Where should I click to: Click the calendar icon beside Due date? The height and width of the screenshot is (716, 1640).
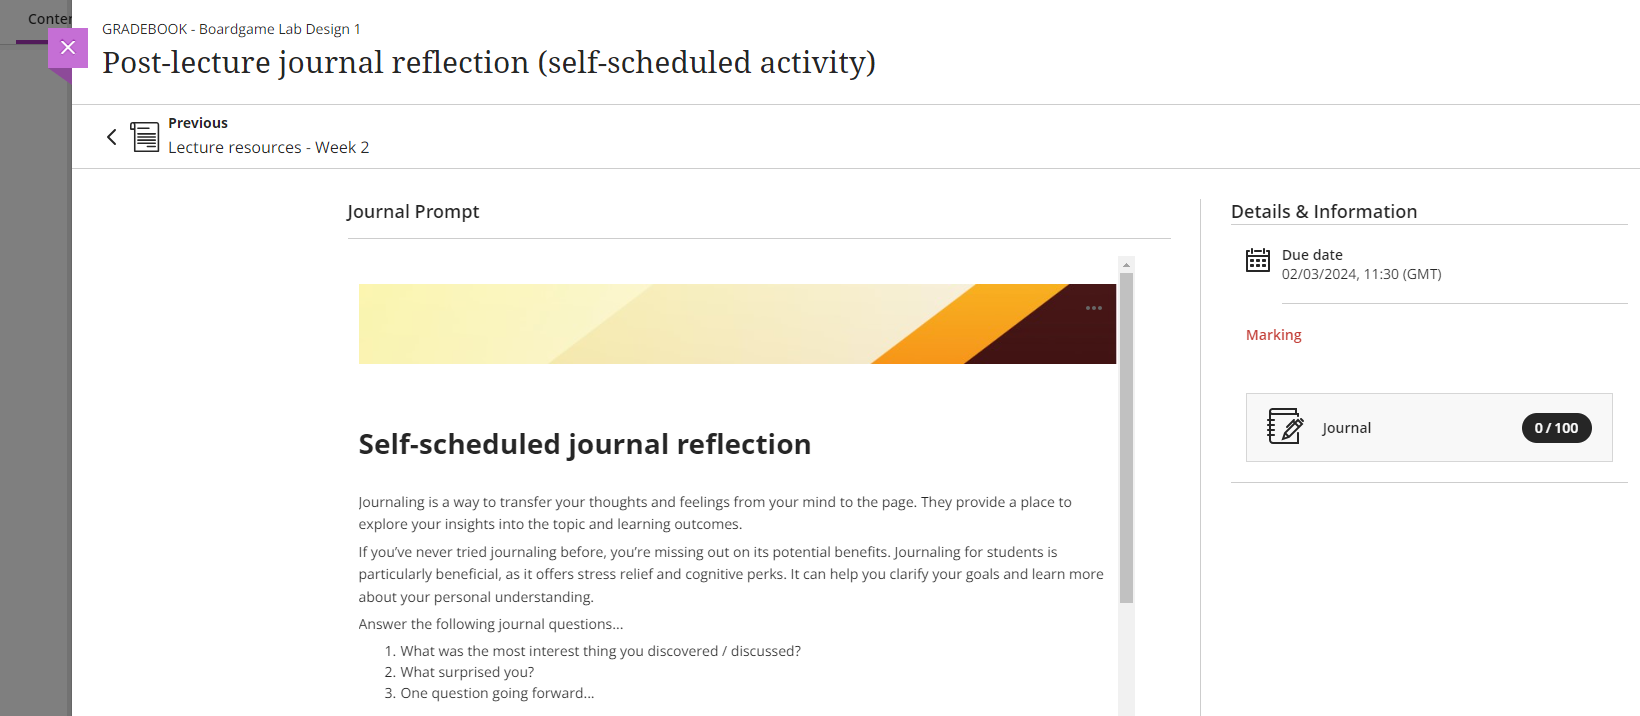pos(1257,260)
